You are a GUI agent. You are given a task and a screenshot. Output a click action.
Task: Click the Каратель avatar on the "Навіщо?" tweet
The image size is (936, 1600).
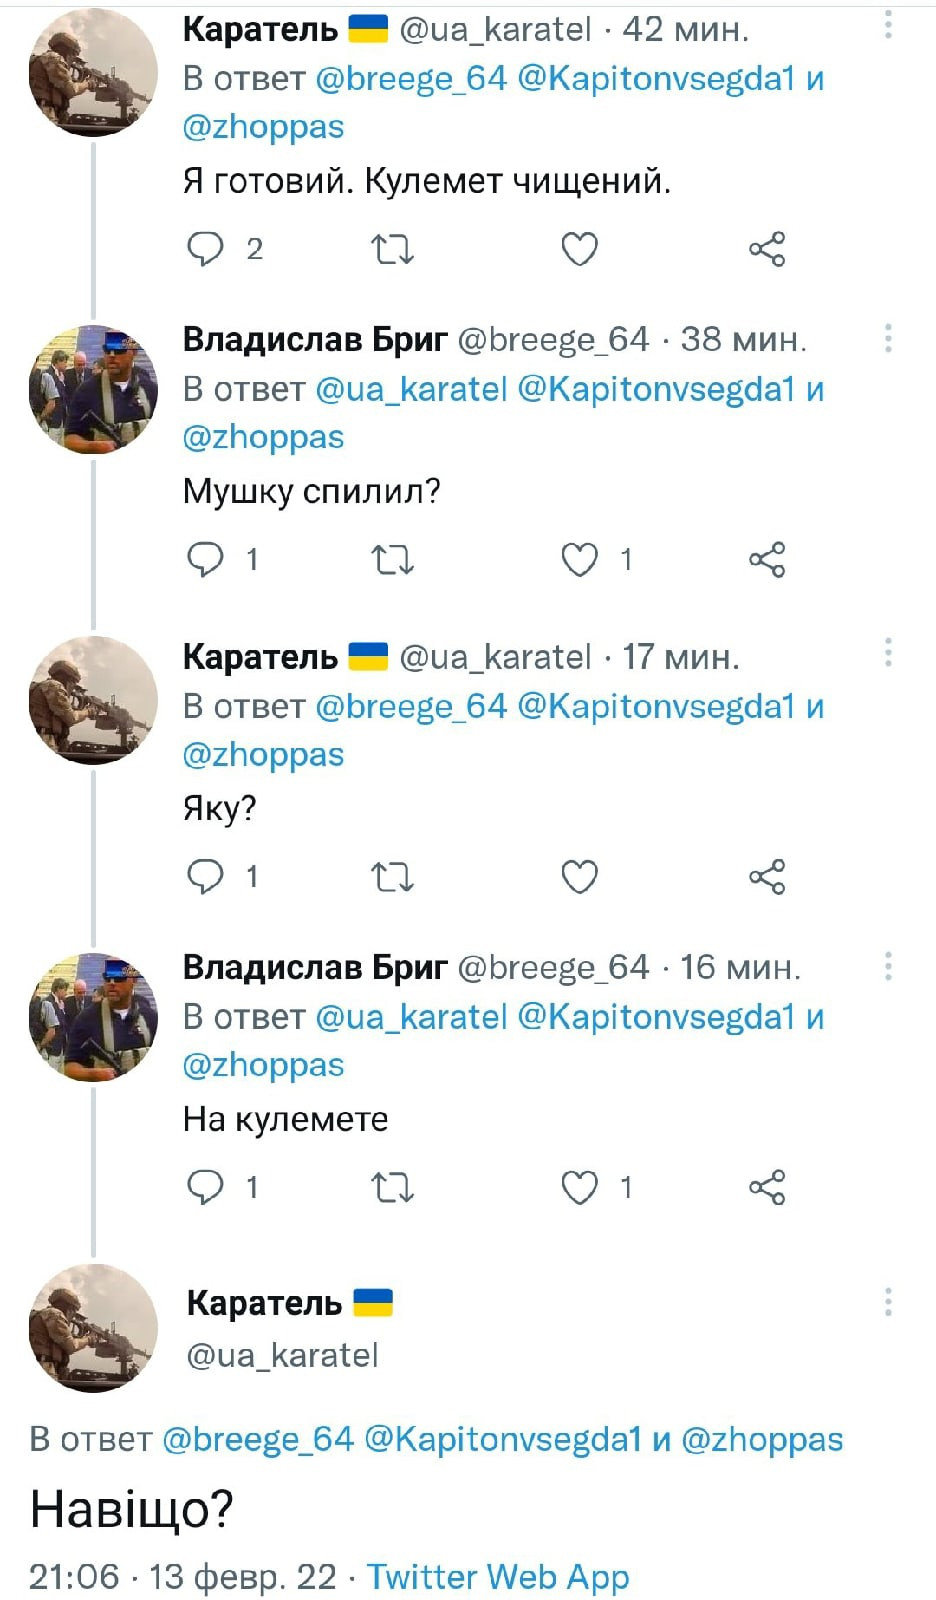point(93,1327)
